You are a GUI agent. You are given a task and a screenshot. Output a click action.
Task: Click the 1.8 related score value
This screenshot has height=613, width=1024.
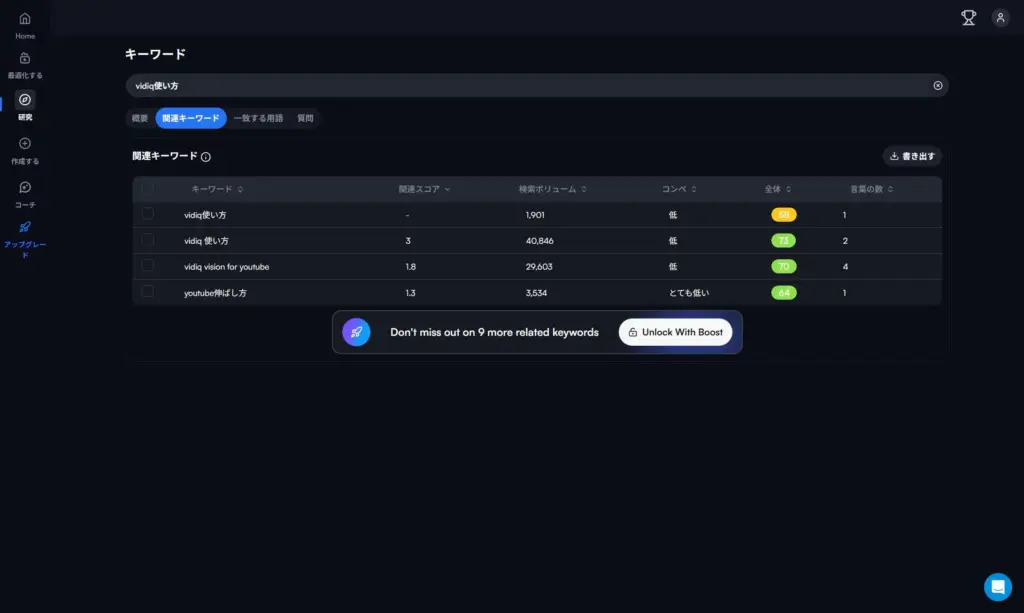tap(410, 267)
